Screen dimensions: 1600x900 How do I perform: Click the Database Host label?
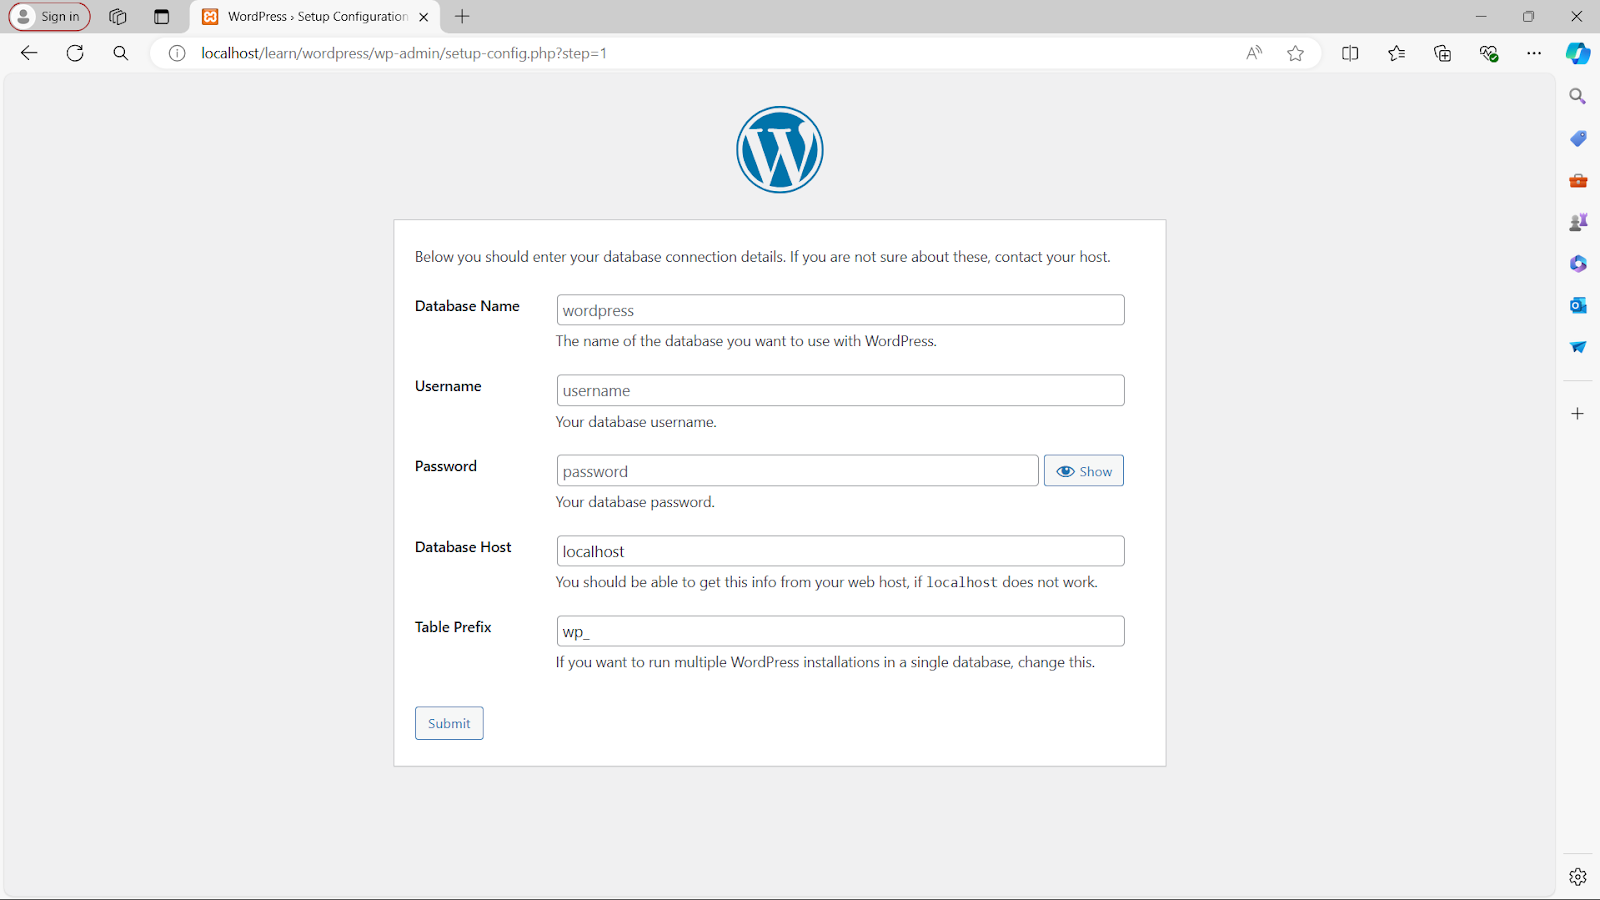click(463, 547)
